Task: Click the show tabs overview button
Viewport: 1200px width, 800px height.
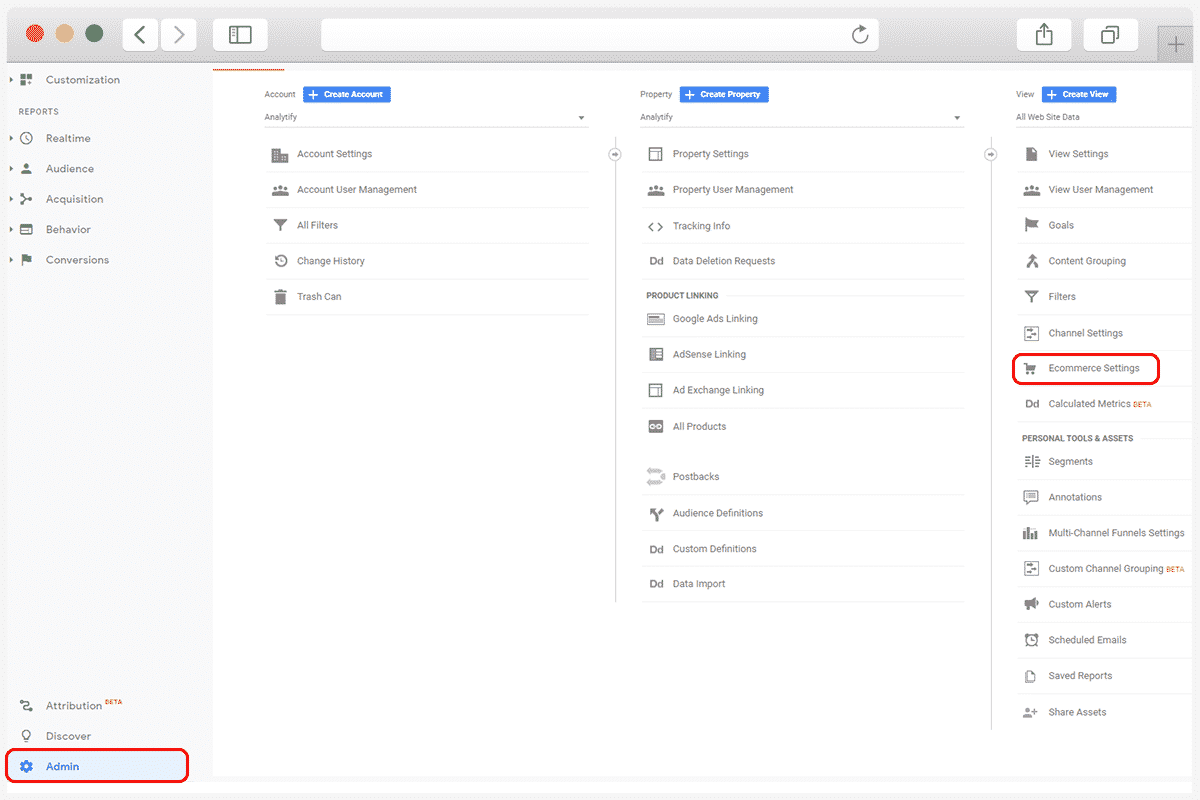Action: point(1110,35)
